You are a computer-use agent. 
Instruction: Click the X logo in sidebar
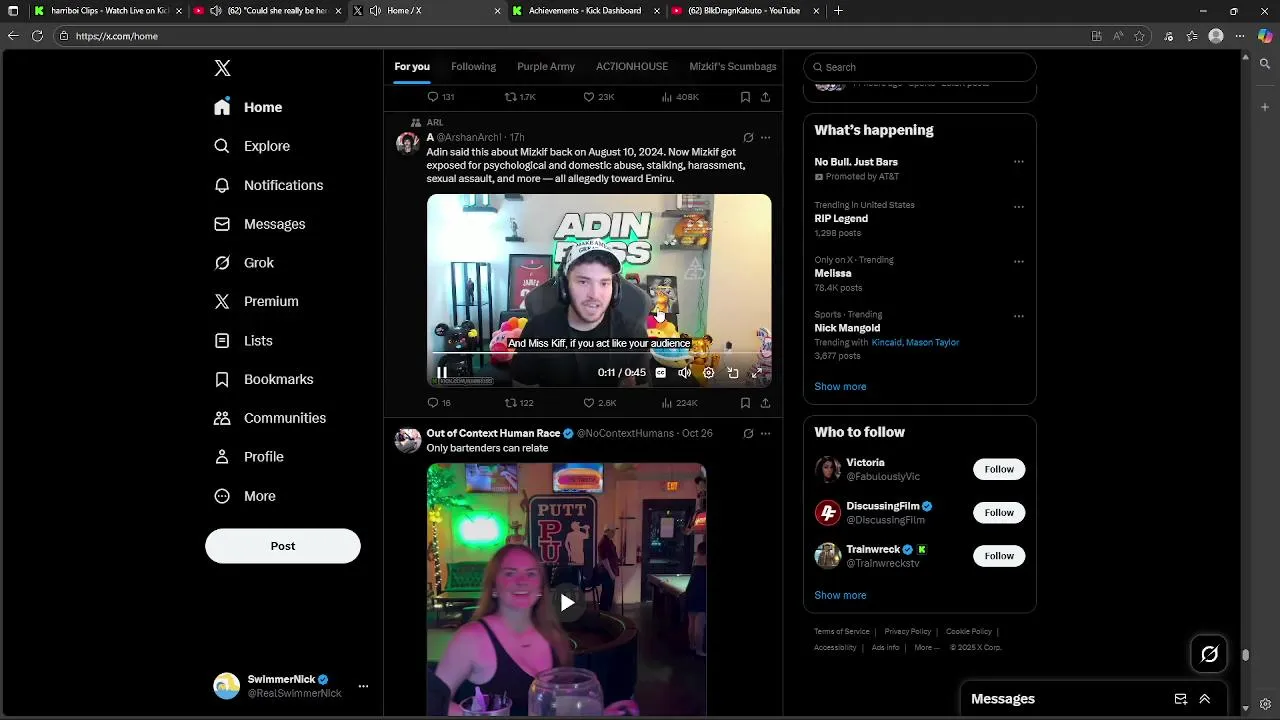point(222,68)
